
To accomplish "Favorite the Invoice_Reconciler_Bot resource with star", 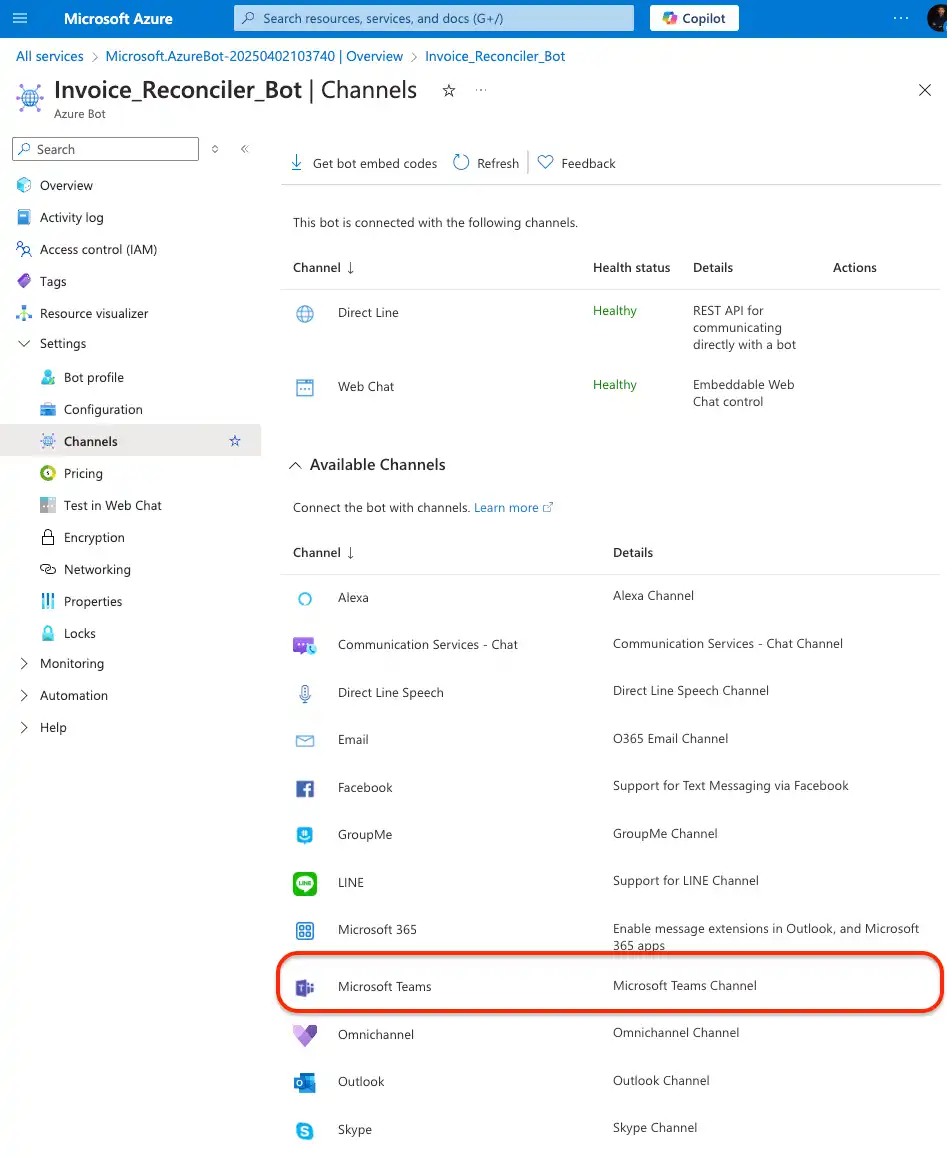I will (449, 90).
